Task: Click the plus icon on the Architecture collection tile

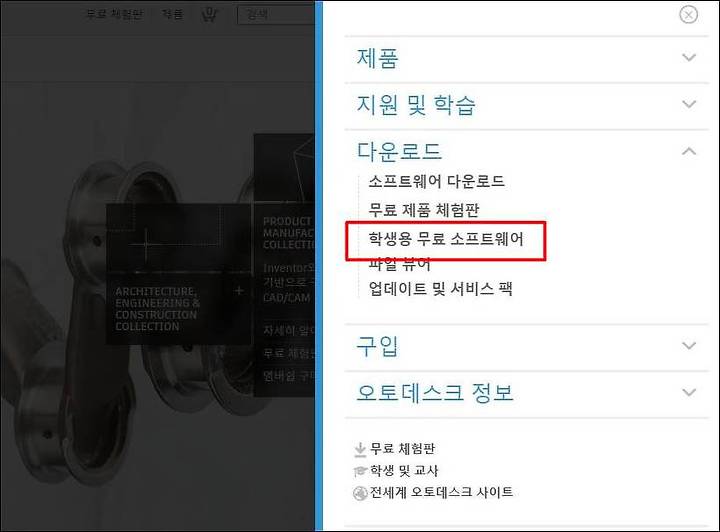Action: [239, 291]
